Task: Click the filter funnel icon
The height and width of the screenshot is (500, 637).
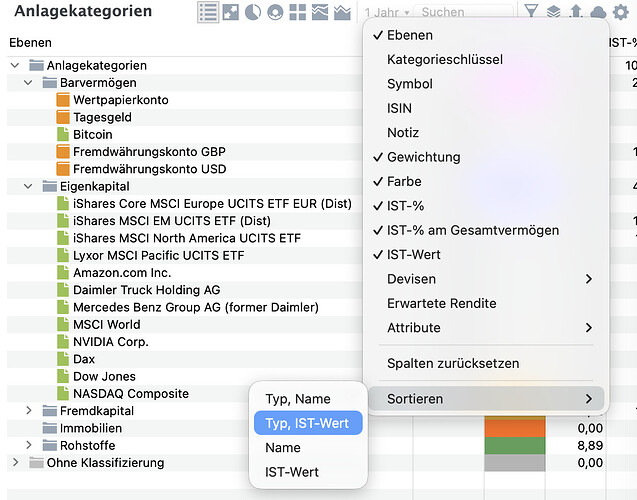Action: tap(531, 12)
